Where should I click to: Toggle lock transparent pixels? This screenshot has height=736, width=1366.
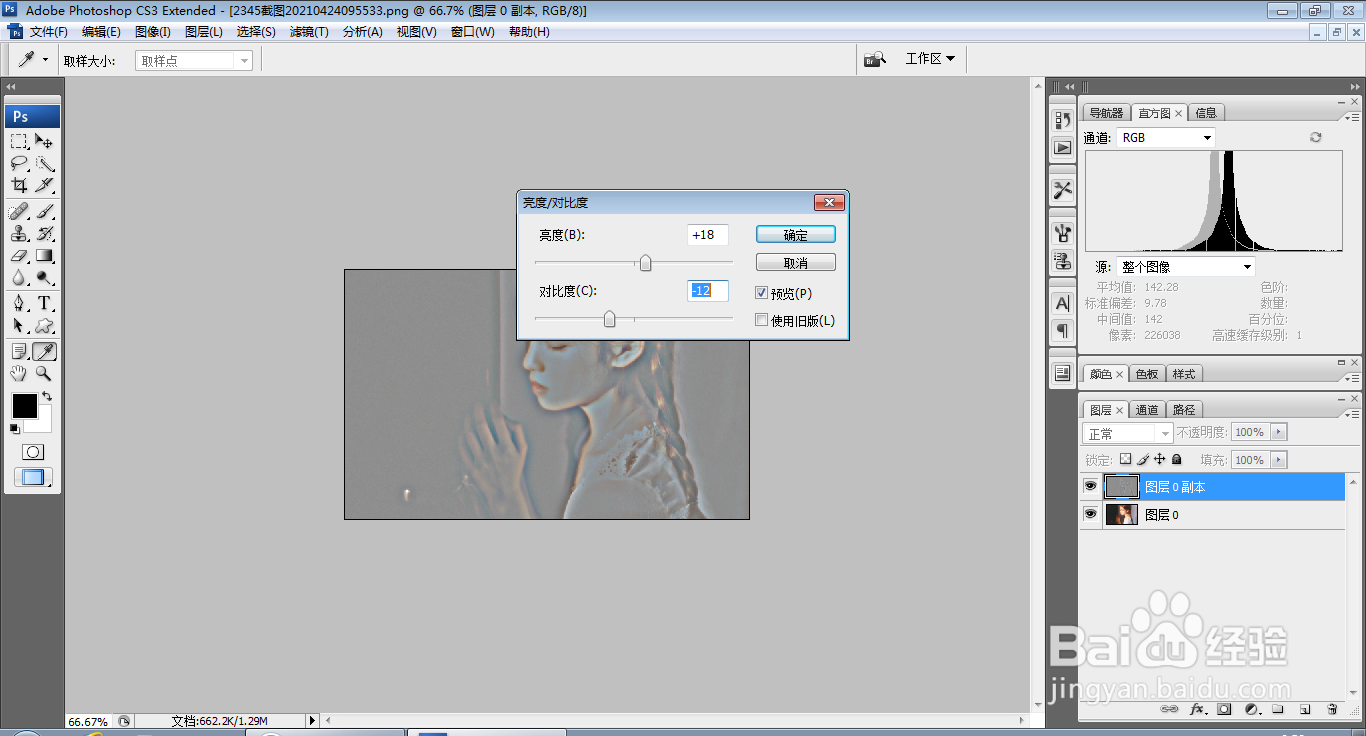coord(1125,459)
